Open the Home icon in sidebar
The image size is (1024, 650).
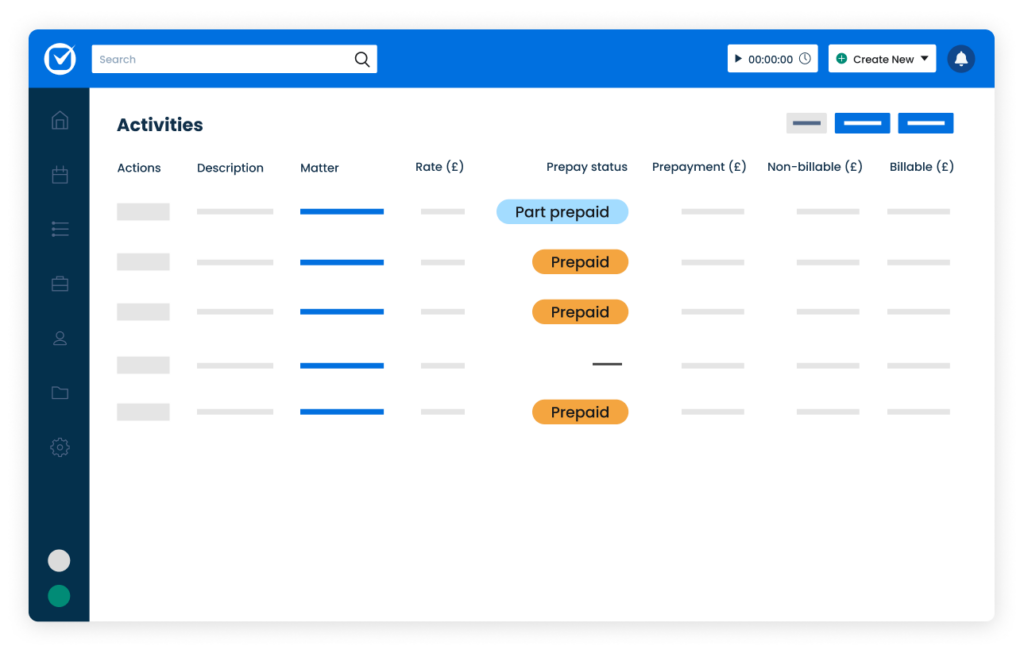coord(60,121)
